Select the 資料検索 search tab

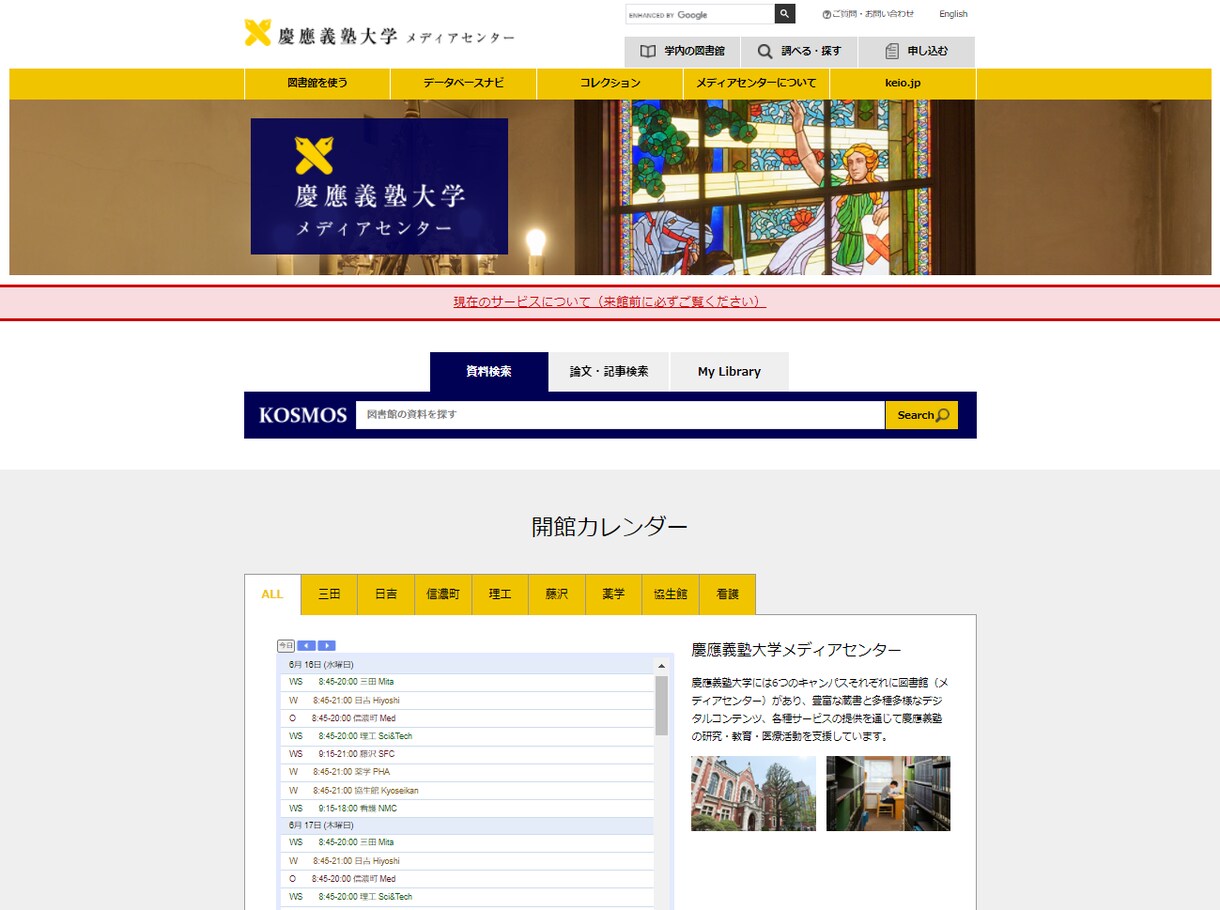click(489, 371)
